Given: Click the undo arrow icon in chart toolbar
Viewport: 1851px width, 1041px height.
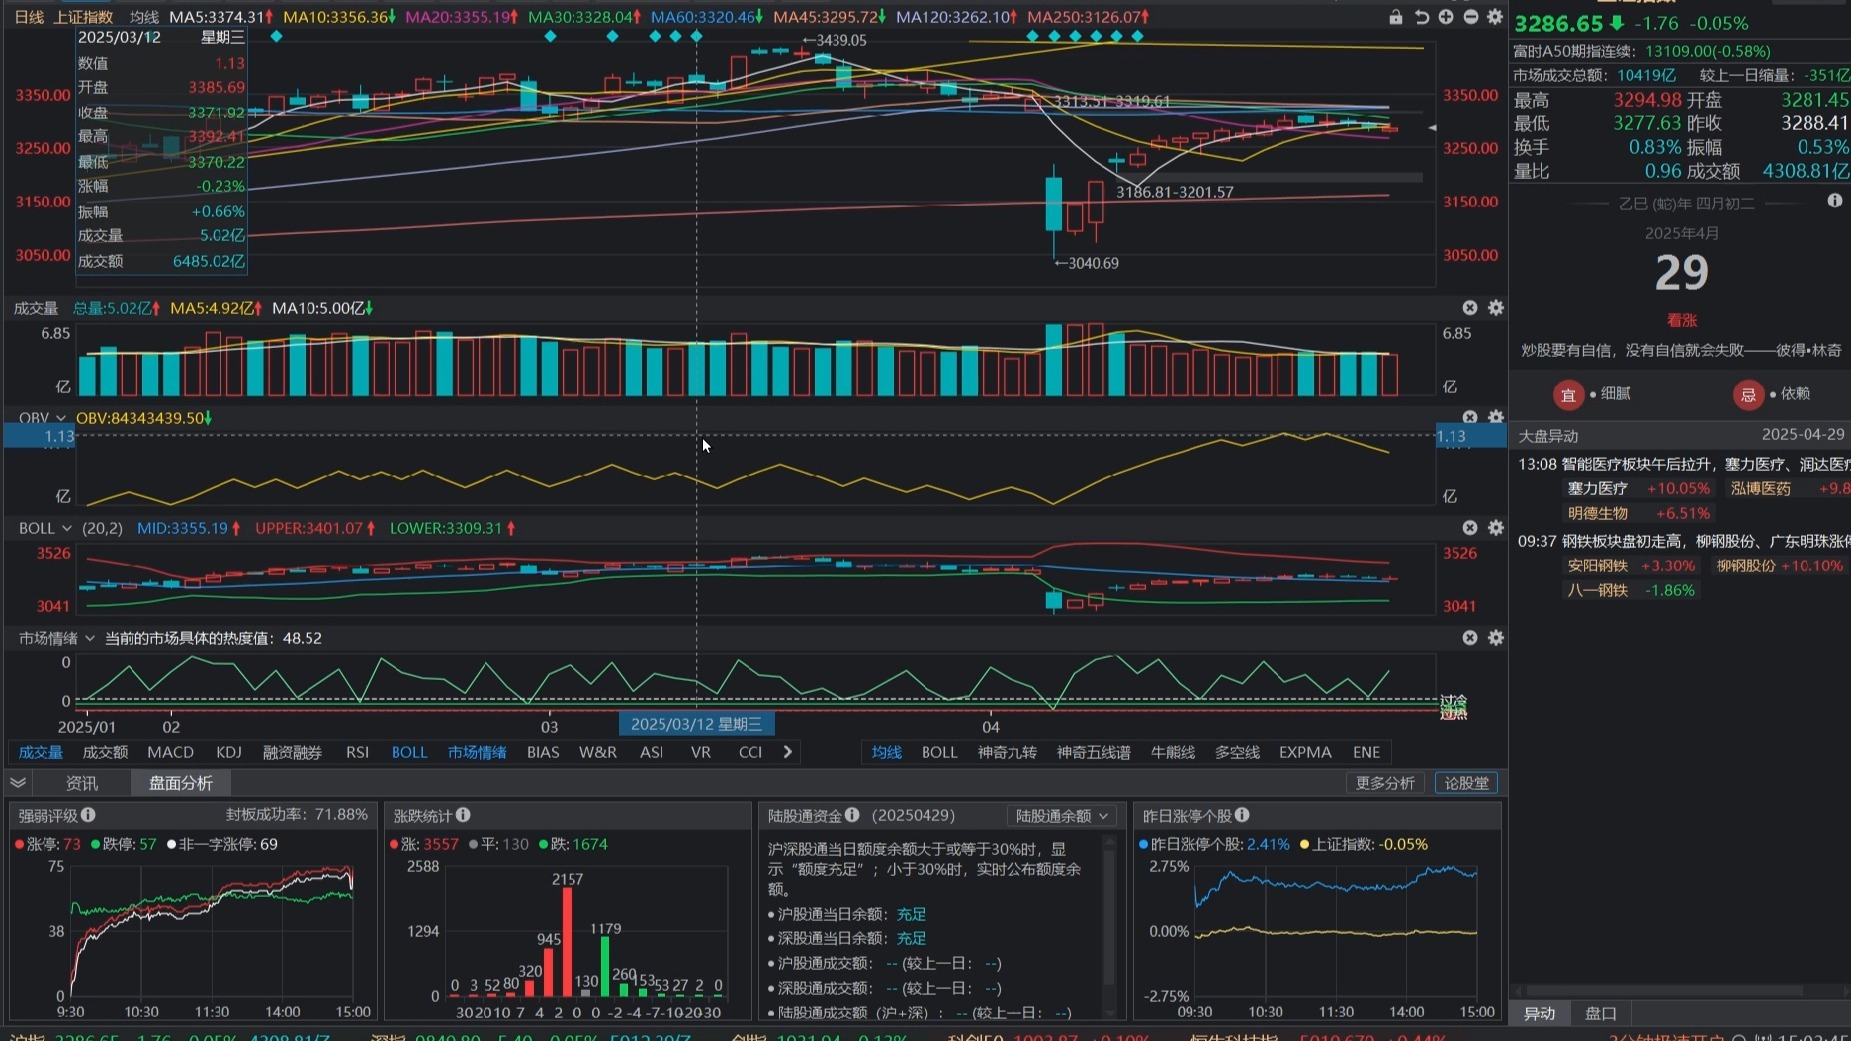Looking at the screenshot, I should tap(1421, 17).
